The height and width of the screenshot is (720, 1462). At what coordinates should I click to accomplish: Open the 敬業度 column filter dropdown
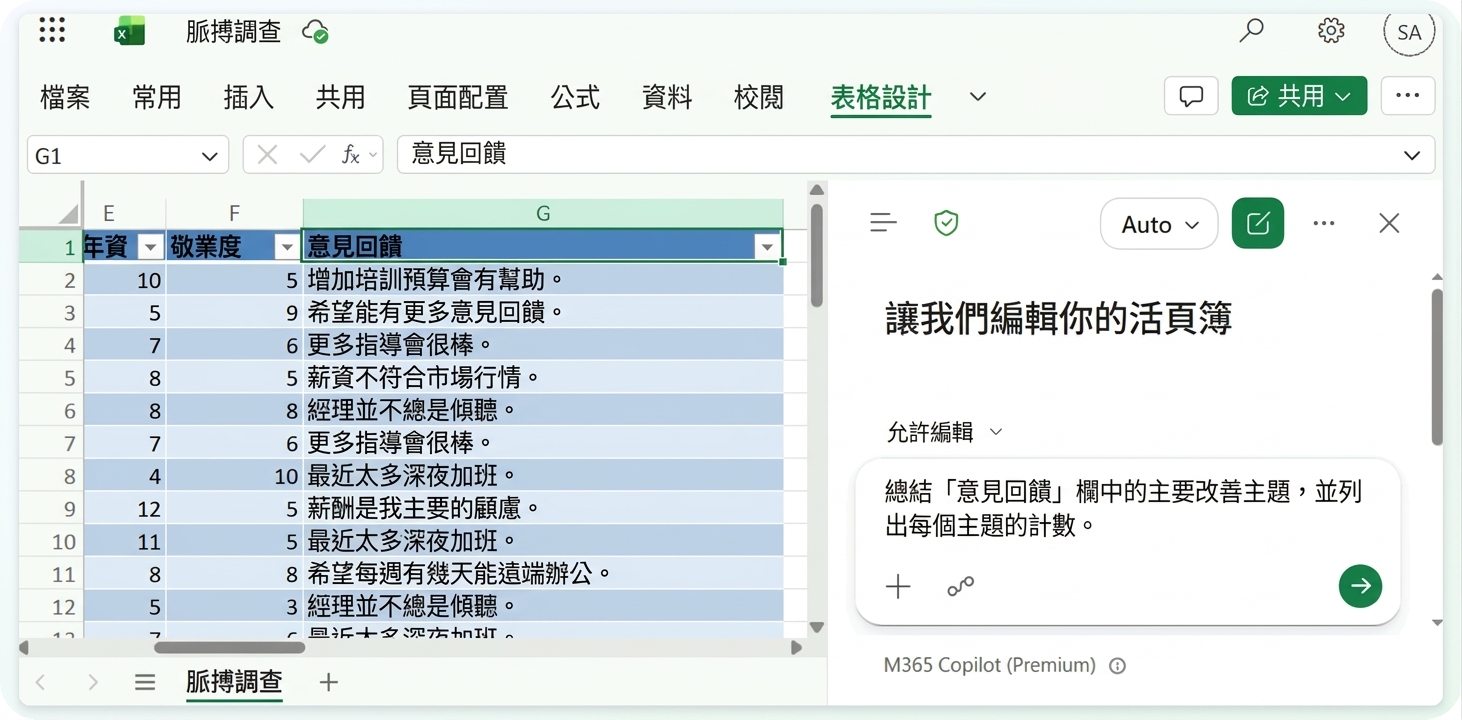pos(287,247)
